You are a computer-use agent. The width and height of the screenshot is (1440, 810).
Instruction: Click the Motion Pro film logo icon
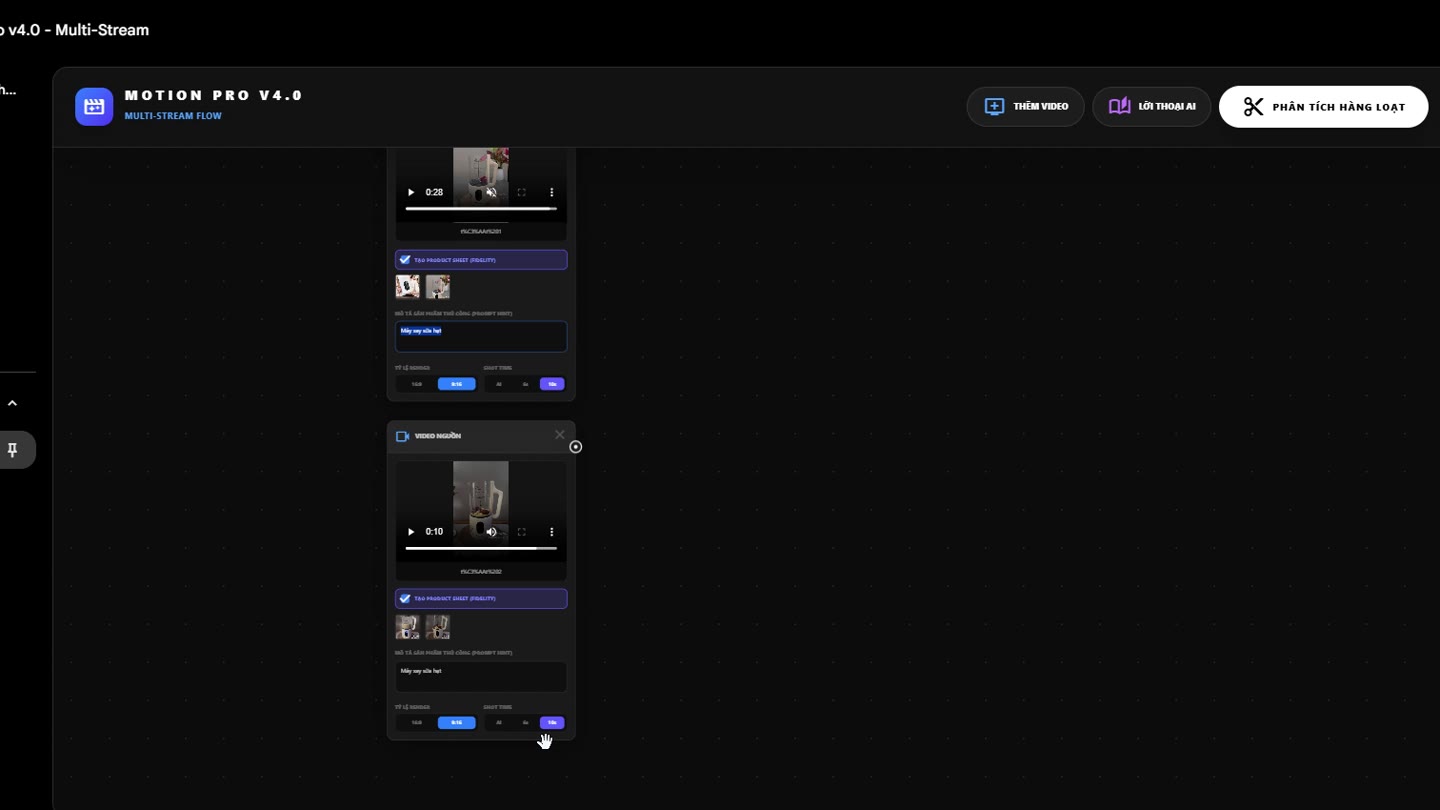94,106
